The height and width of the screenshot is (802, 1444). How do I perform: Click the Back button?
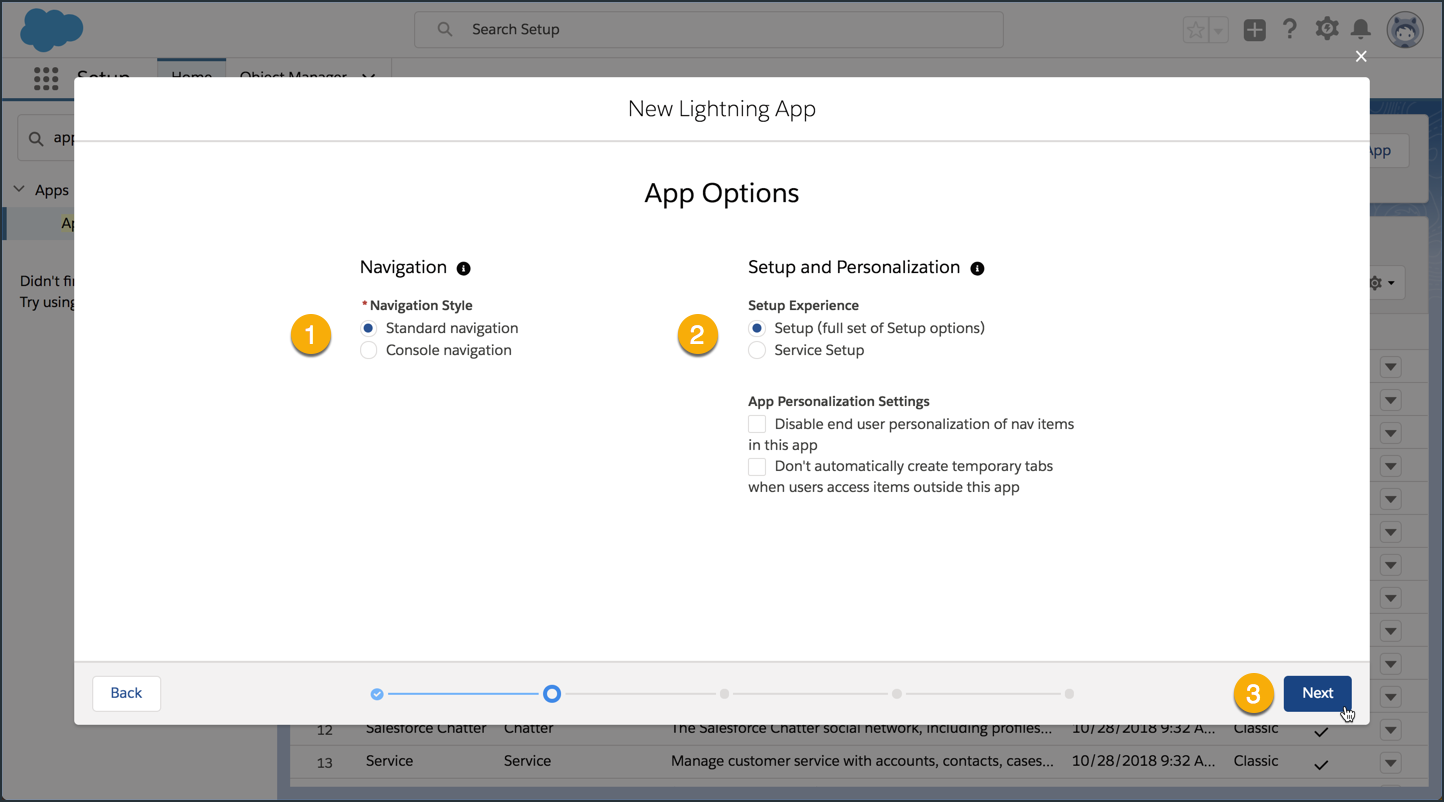[x=126, y=693]
